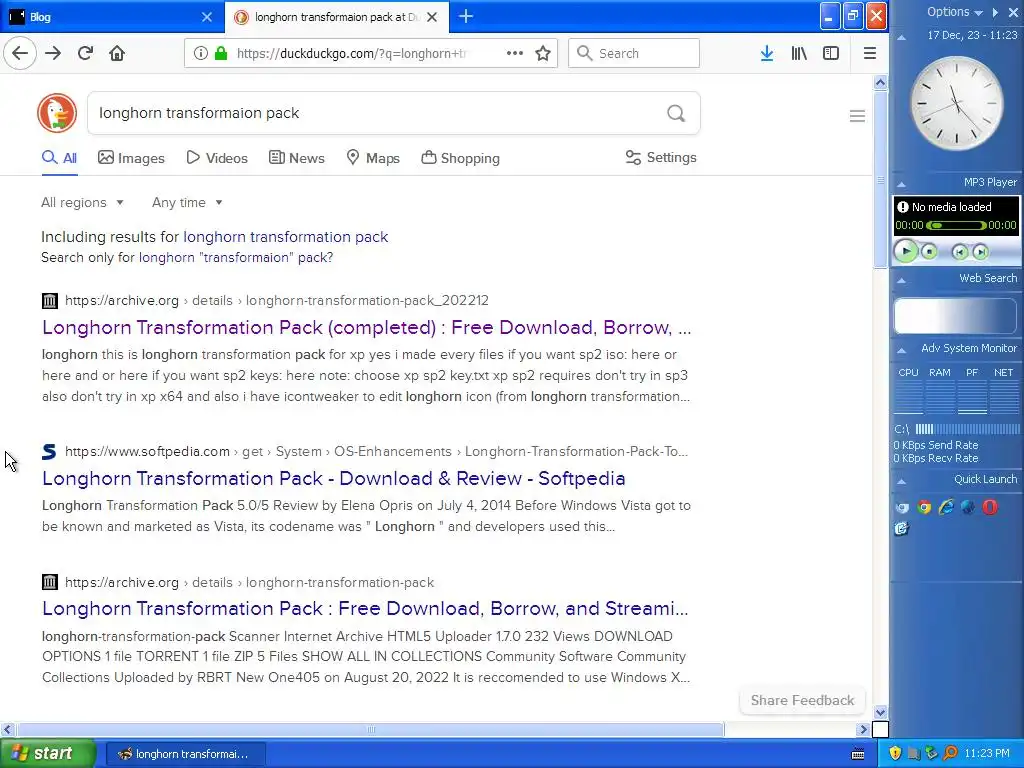Click the vertical scrollbar down arrow
Image resolution: width=1024 pixels, height=768 pixels.
(x=880, y=712)
